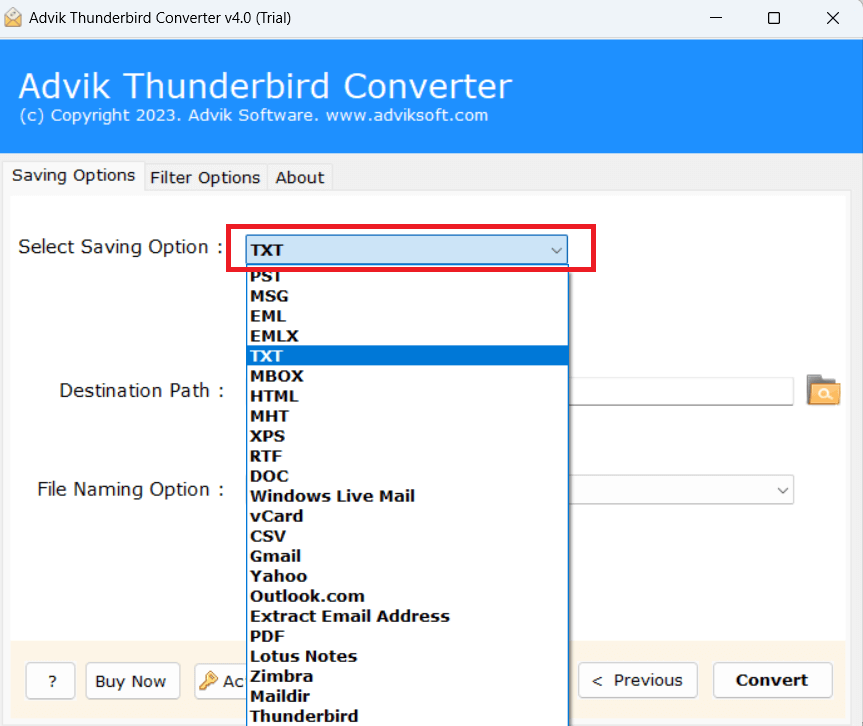863x726 pixels.
Task: Click the Convert button
Action: pyautogui.click(x=772, y=680)
